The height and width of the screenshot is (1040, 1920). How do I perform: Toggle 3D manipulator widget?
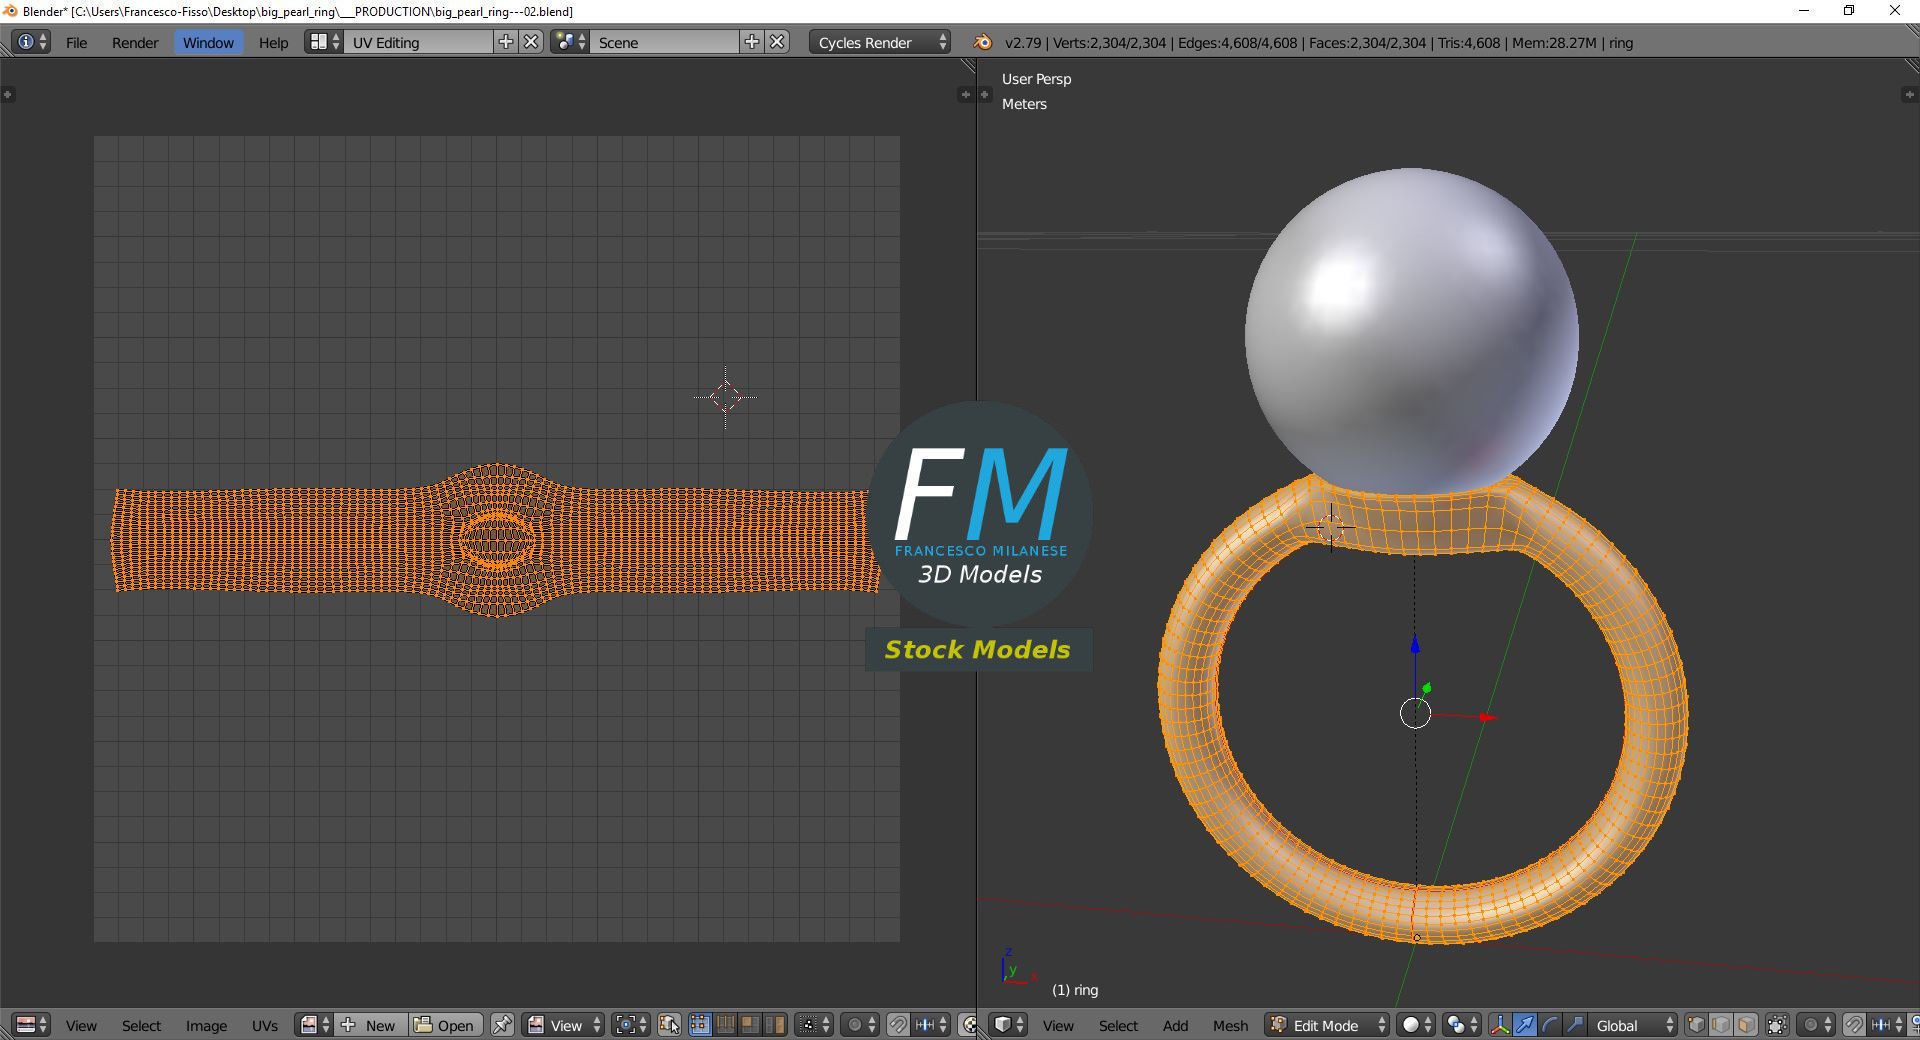[x=1500, y=1025]
